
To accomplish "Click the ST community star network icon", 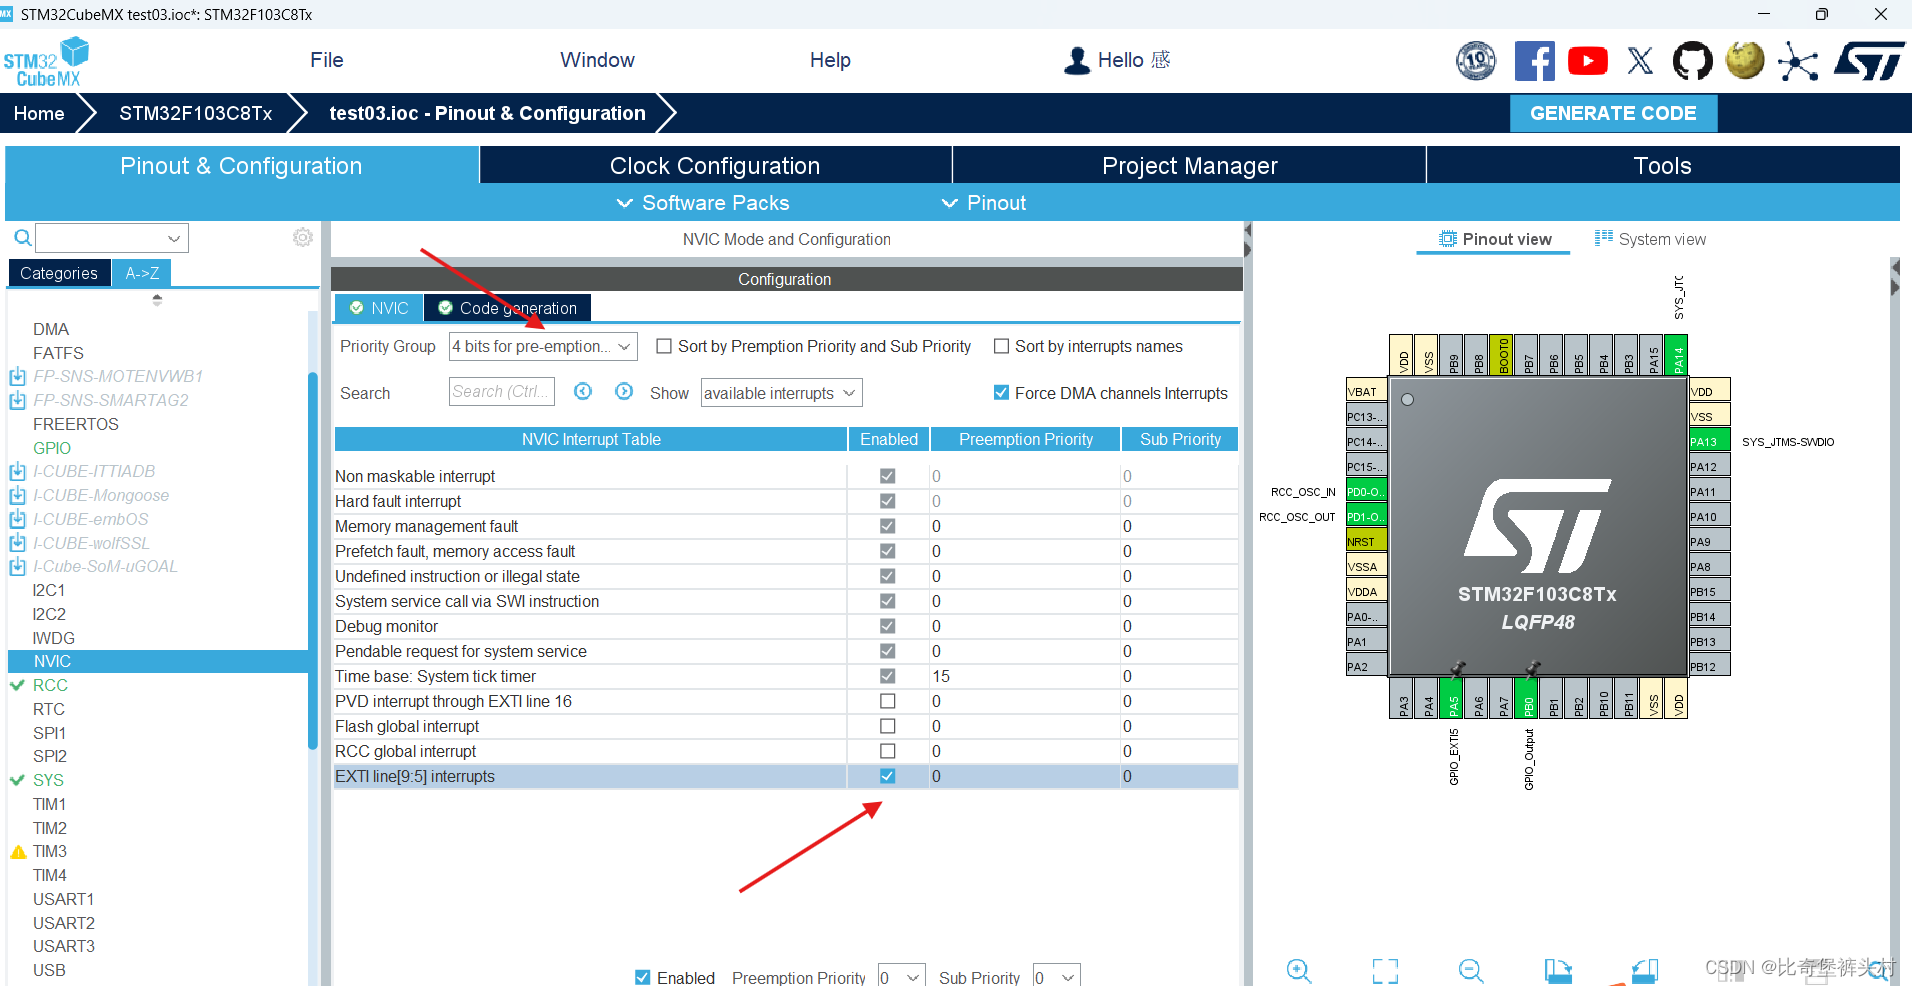I will (x=1798, y=62).
